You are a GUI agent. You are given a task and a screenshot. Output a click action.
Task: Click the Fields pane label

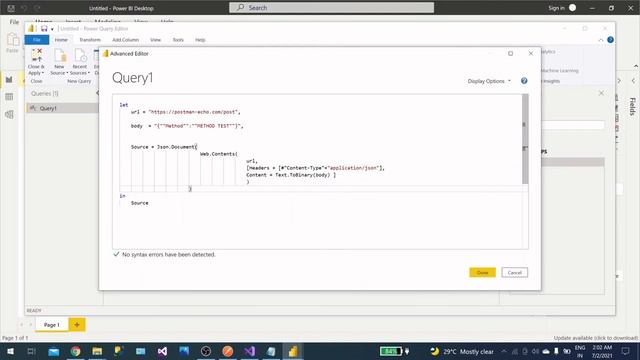click(632, 106)
